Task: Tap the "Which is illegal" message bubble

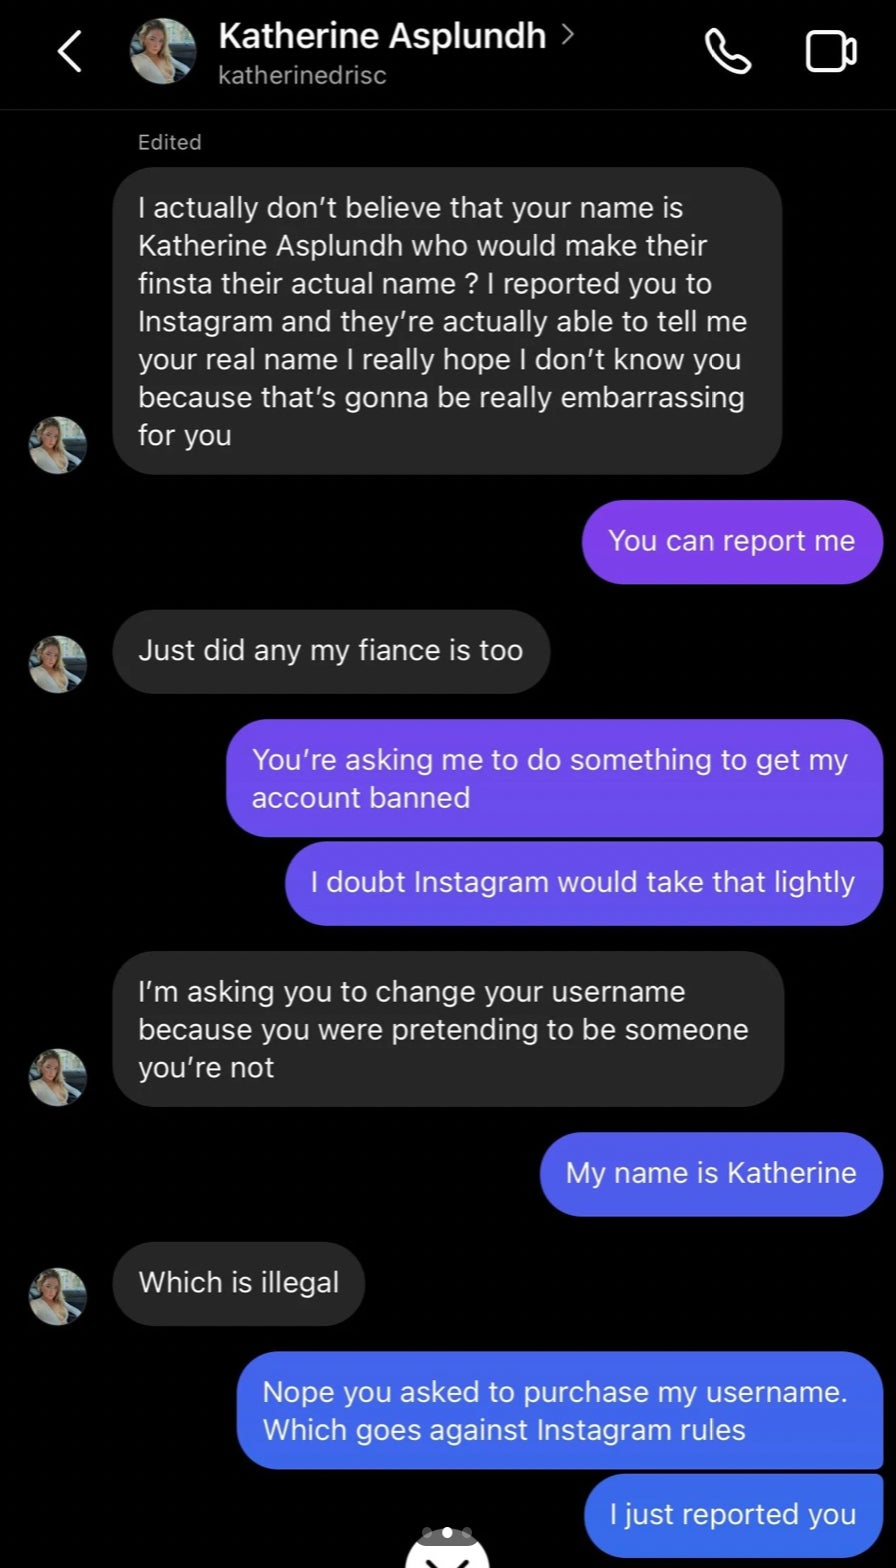Action: click(x=239, y=1283)
